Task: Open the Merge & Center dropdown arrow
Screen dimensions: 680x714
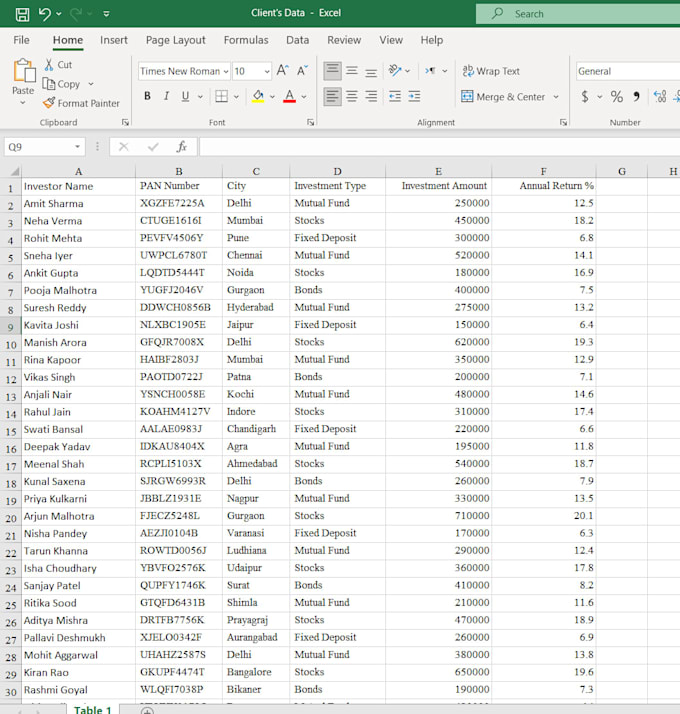Action: pyautogui.click(x=556, y=97)
